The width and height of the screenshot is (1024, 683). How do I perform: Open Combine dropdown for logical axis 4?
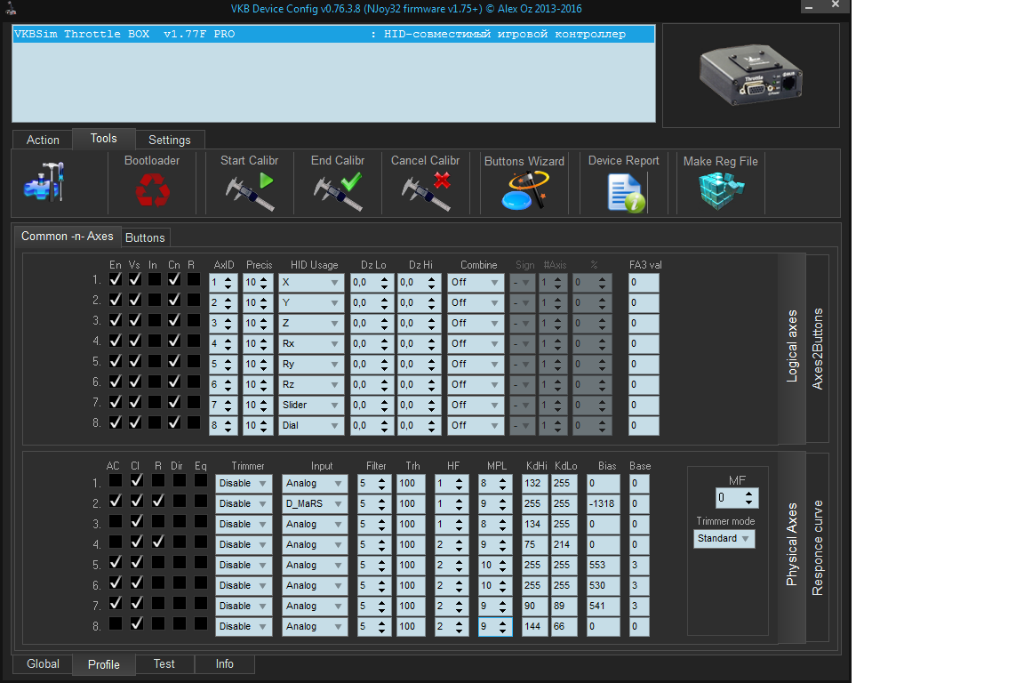(x=475, y=343)
